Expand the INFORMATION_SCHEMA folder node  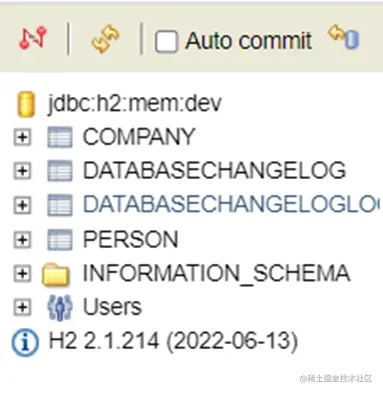pyautogui.click(x=22, y=273)
